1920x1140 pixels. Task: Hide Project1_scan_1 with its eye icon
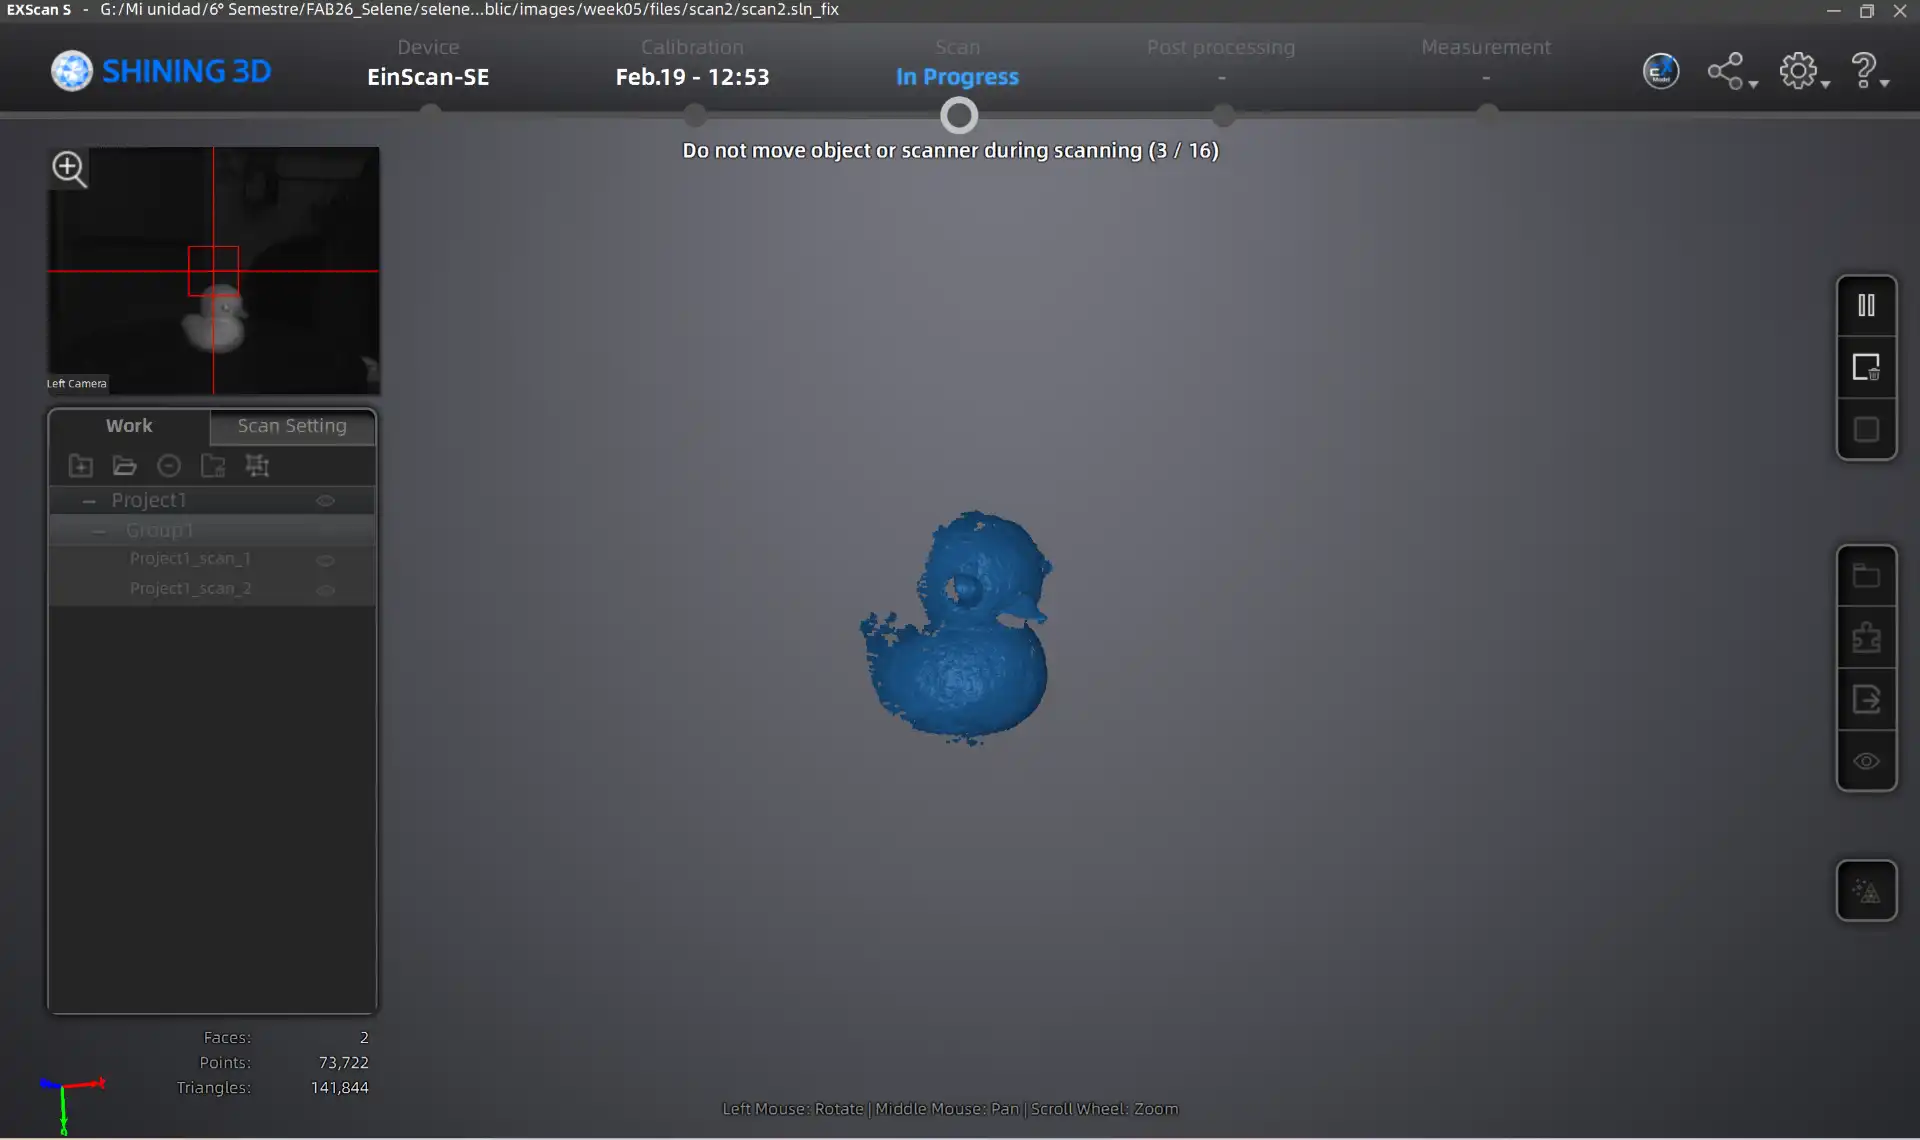click(325, 559)
